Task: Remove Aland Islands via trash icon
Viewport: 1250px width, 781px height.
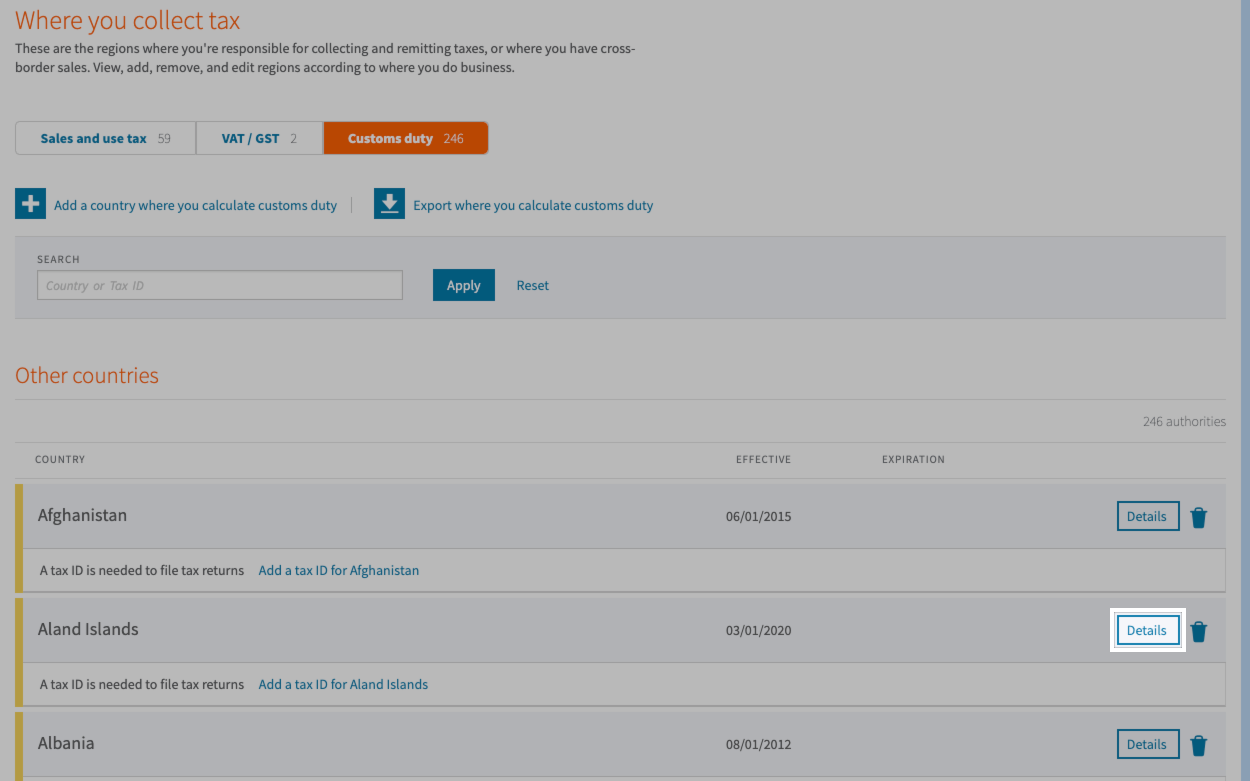Action: click(x=1199, y=630)
